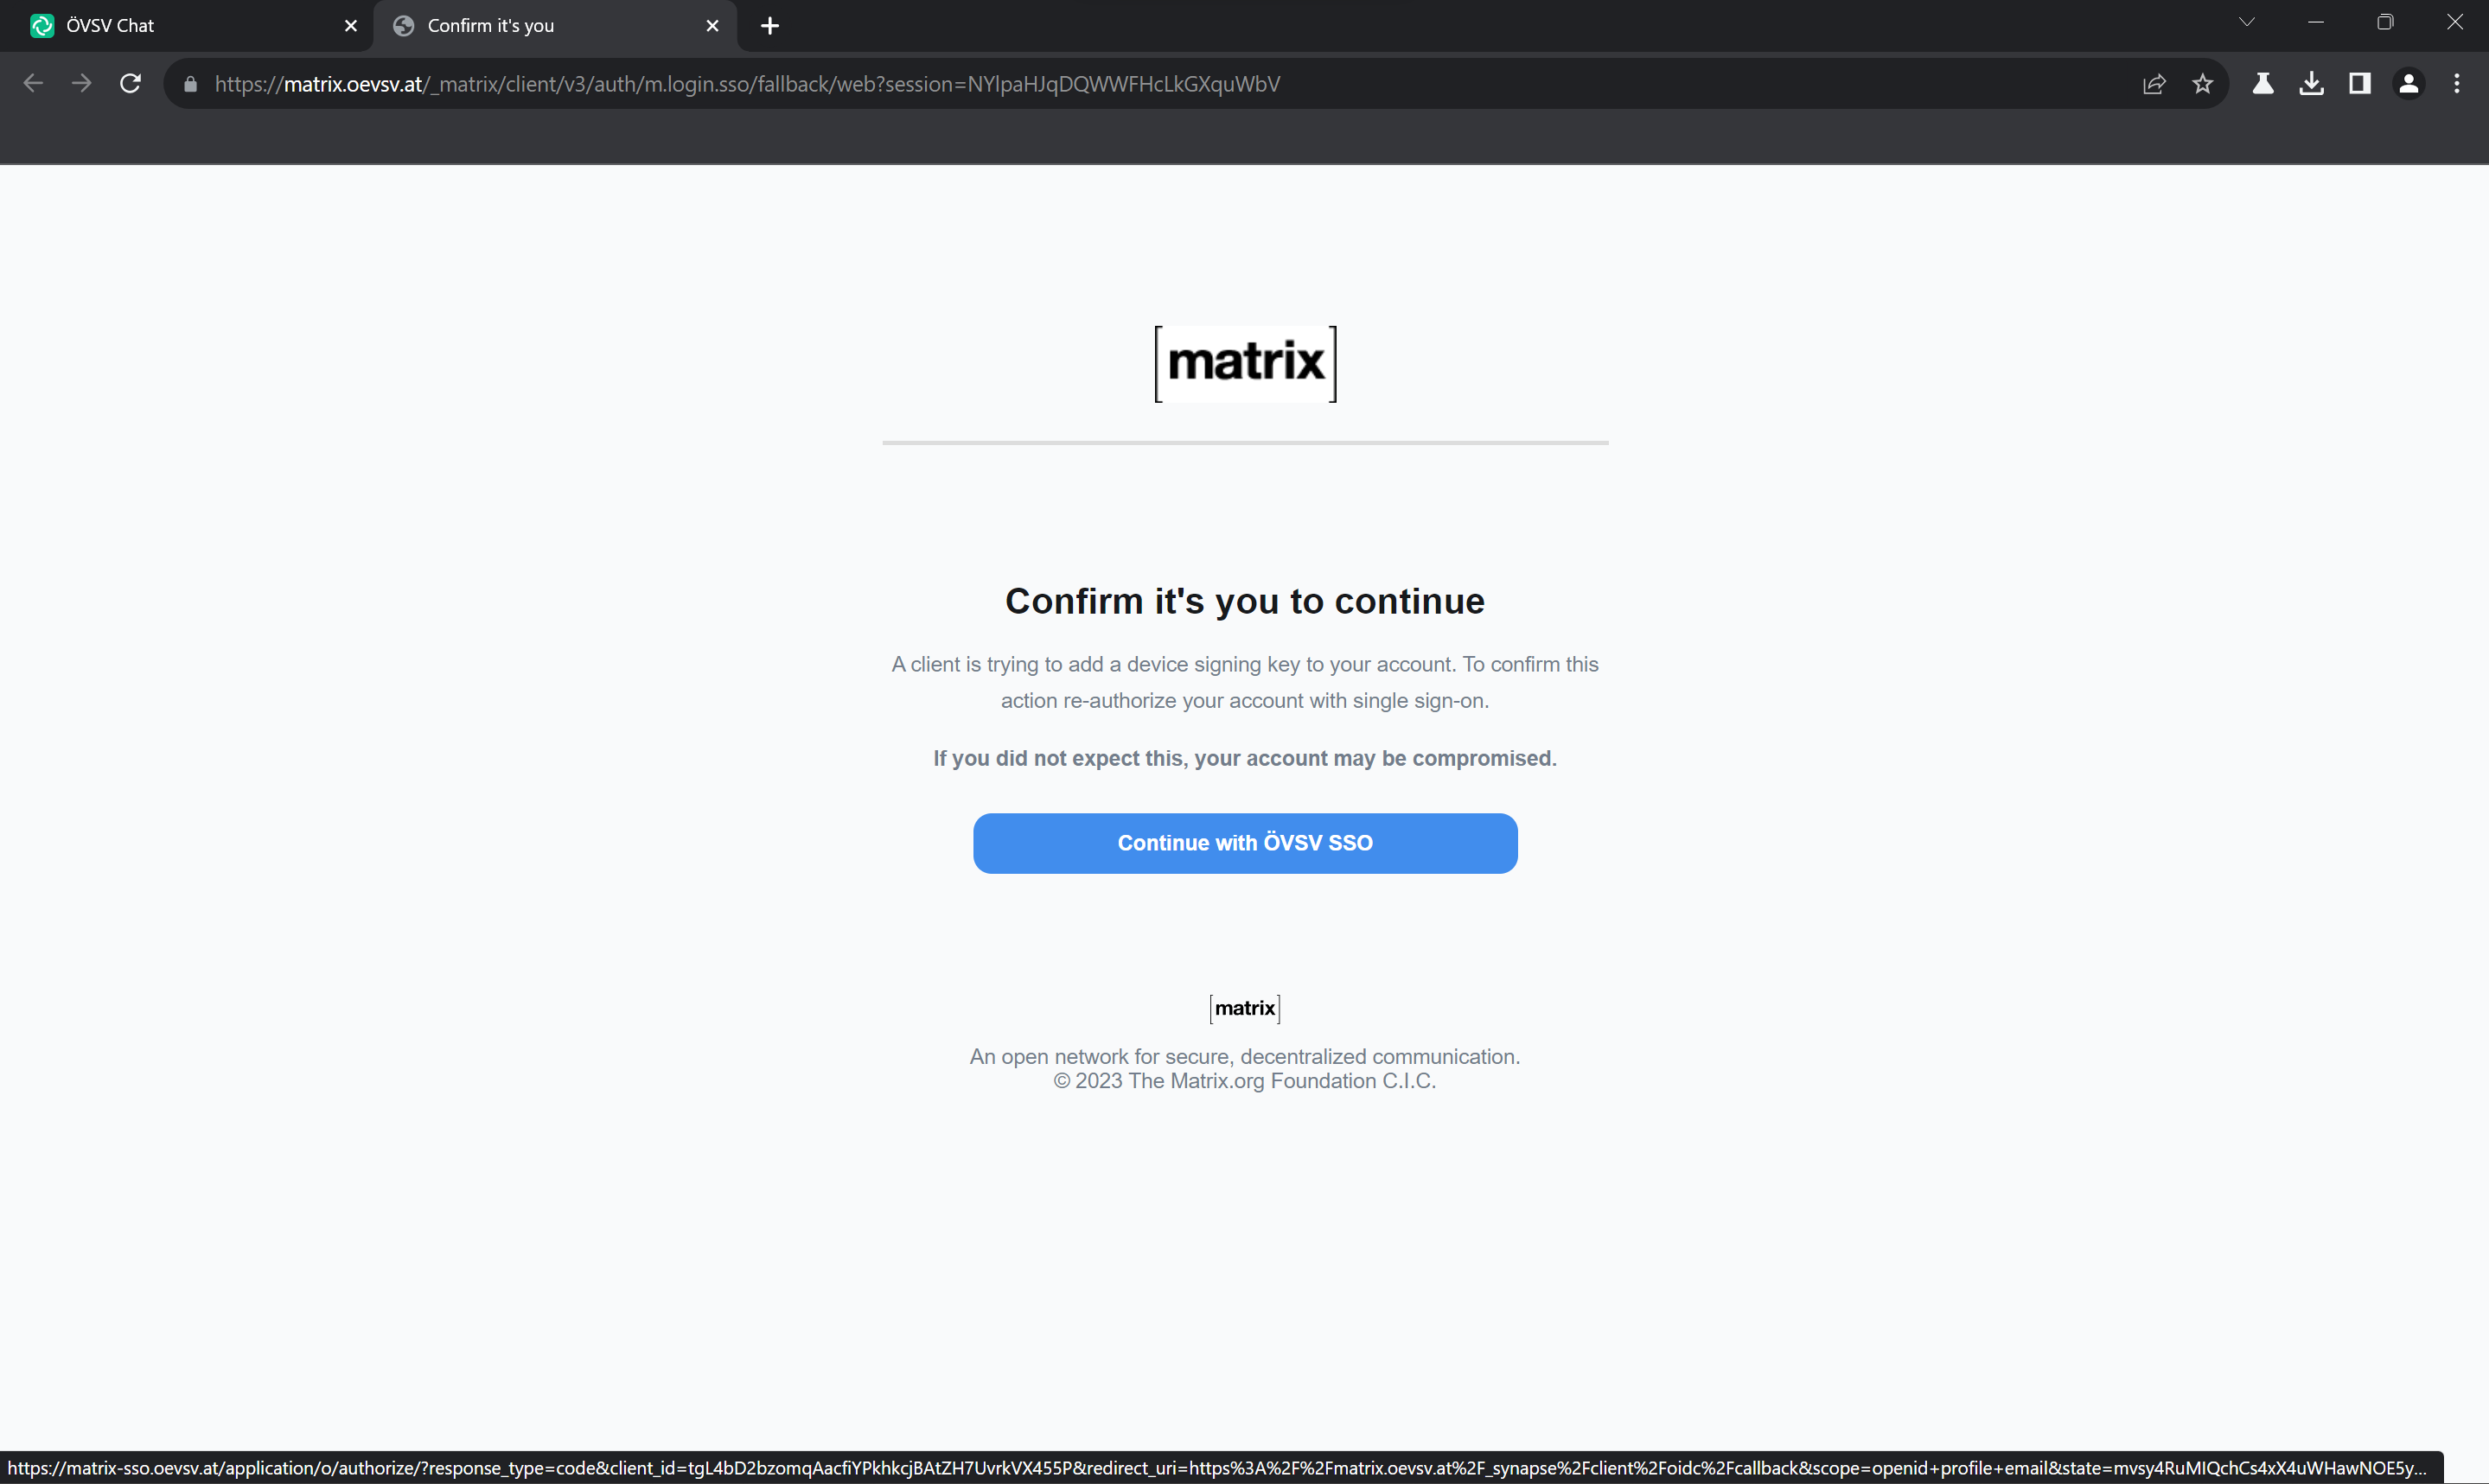Viewport: 2489px width, 1484px height.
Task: Open the profile account menu
Action: pyautogui.click(x=2409, y=84)
